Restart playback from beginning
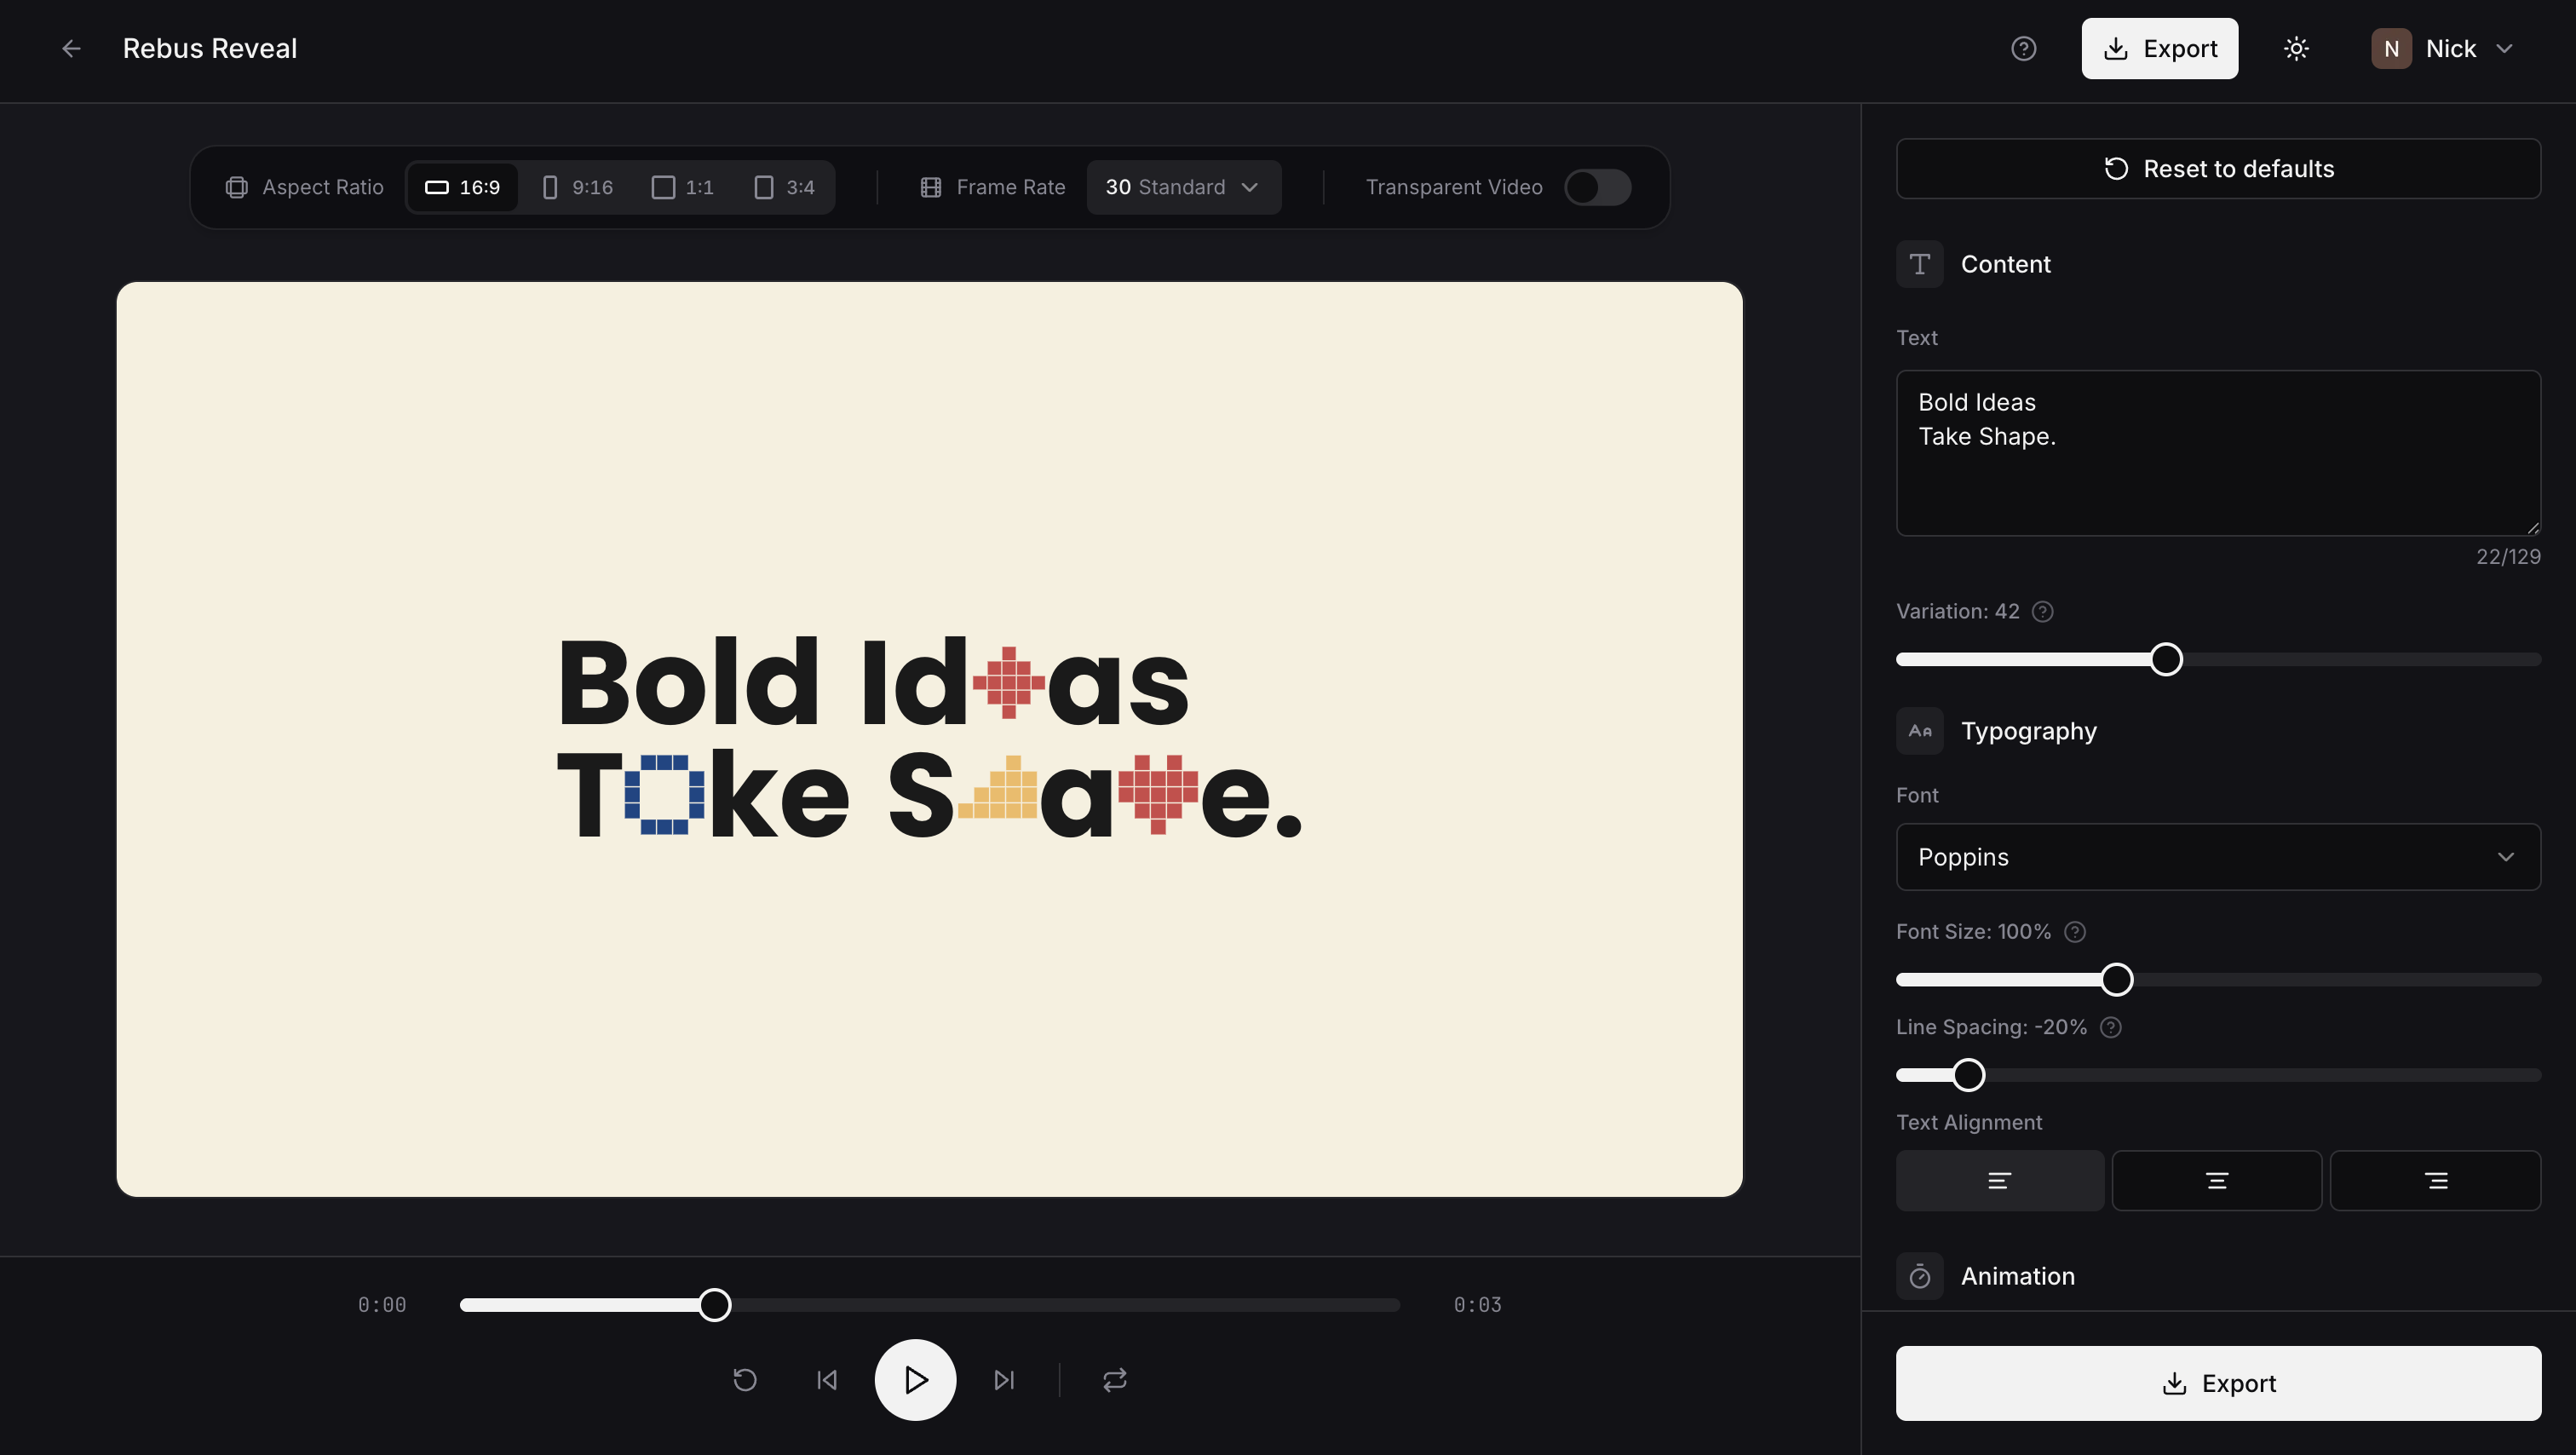The width and height of the screenshot is (2576, 1455). coord(745,1380)
